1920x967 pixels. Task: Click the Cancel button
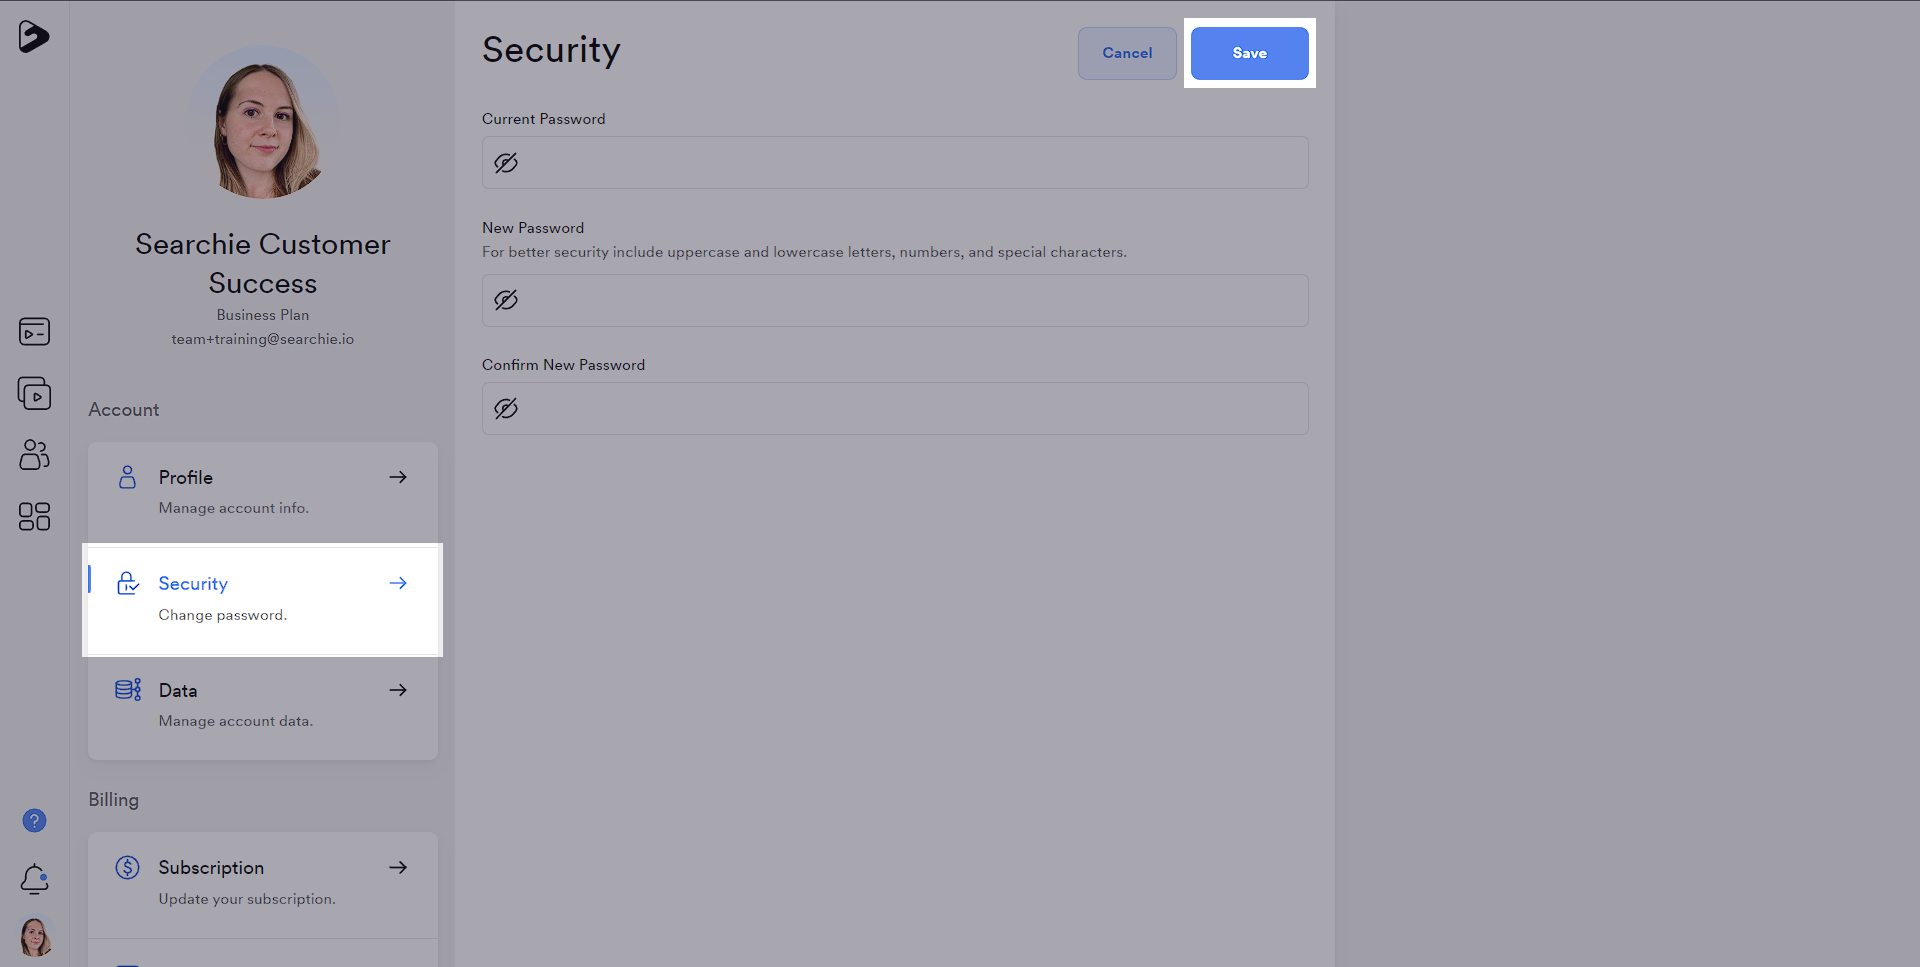[x=1127, y=53]
